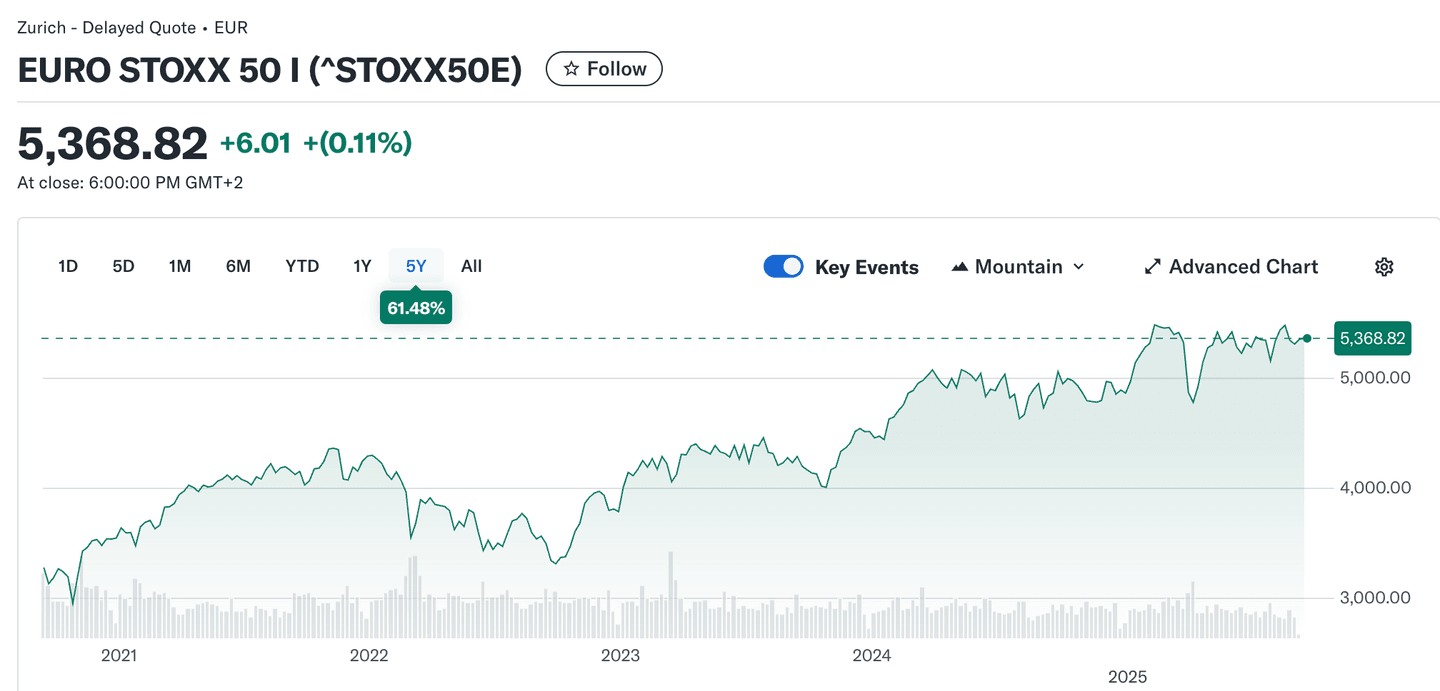Click the expand arrows Advanced Chart icon

coord(1152,267)
